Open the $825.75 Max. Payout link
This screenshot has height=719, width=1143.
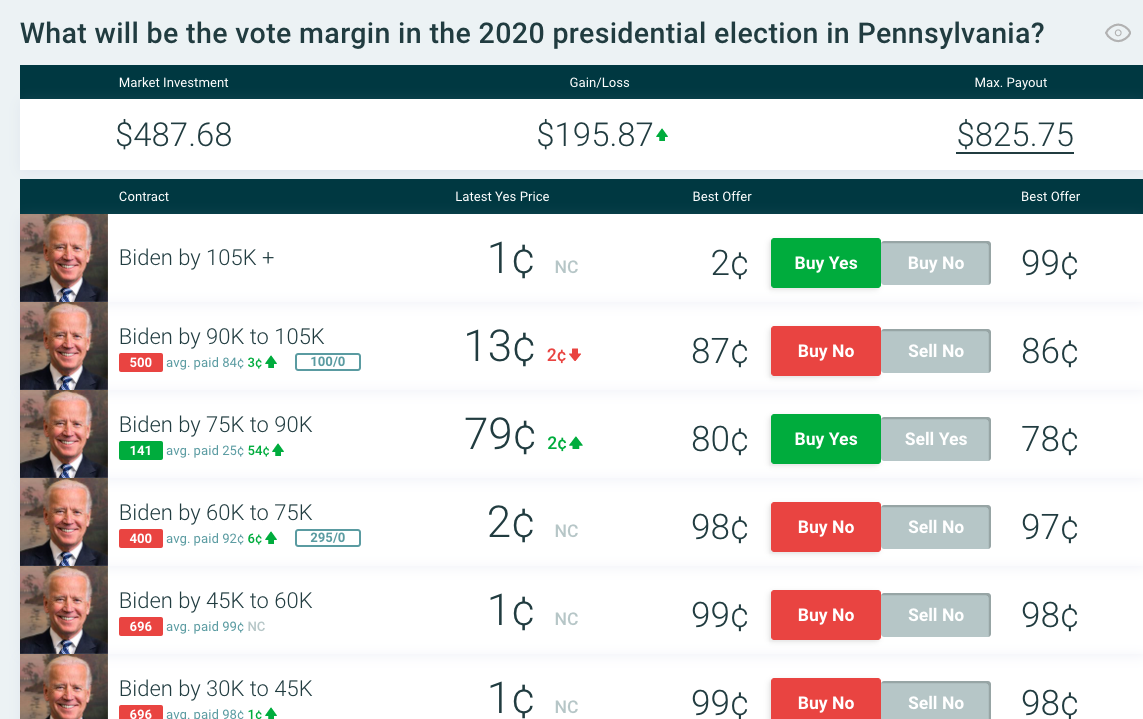pos(1015,135)
